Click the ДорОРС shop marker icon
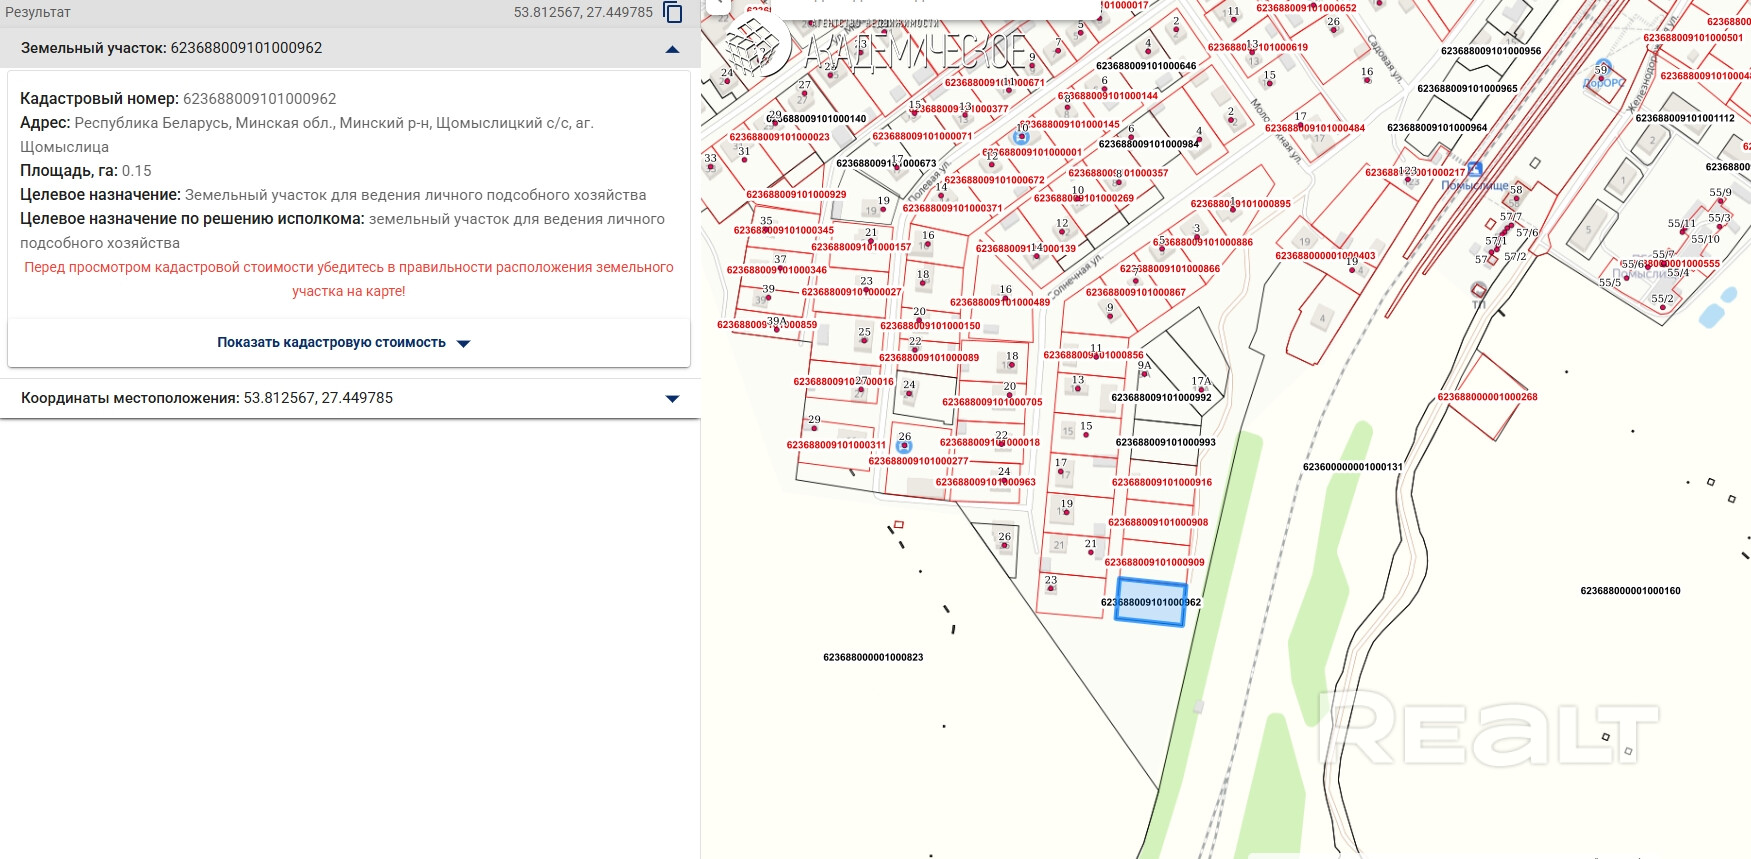This screenshot has width=1751, height=859. [1603, 68]
